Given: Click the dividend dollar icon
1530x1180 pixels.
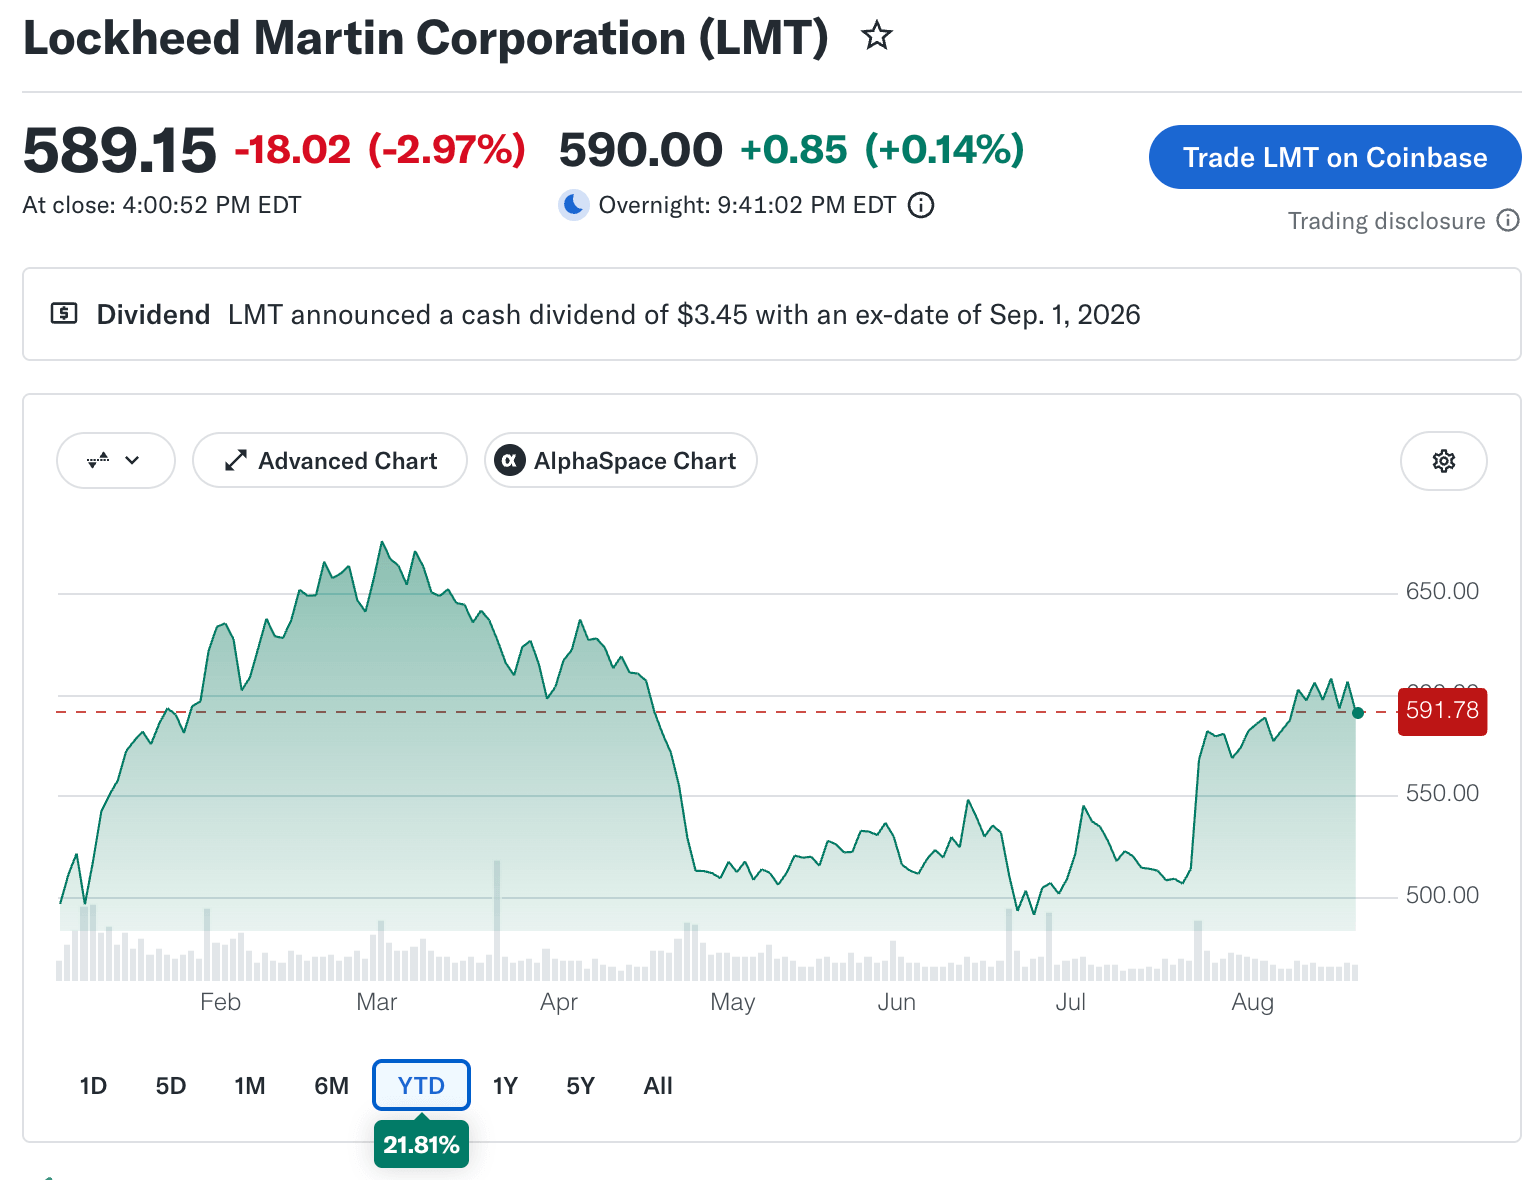Looking at the screenshot, I should [64, 314].
